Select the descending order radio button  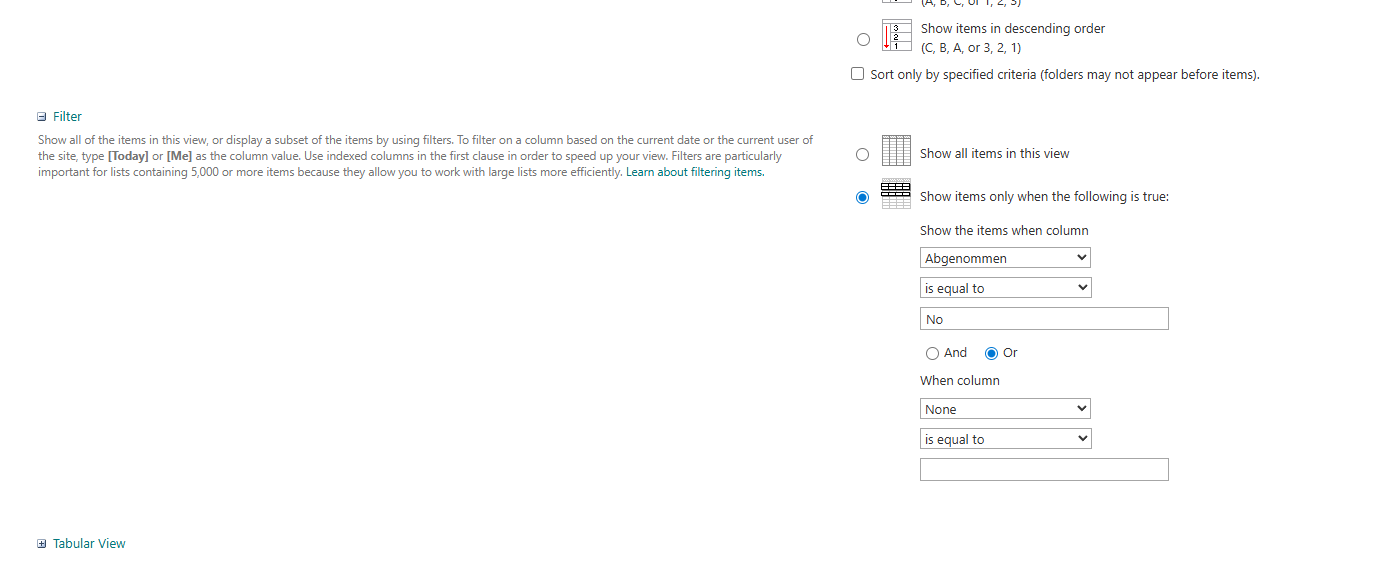click(x=863, y=39)
